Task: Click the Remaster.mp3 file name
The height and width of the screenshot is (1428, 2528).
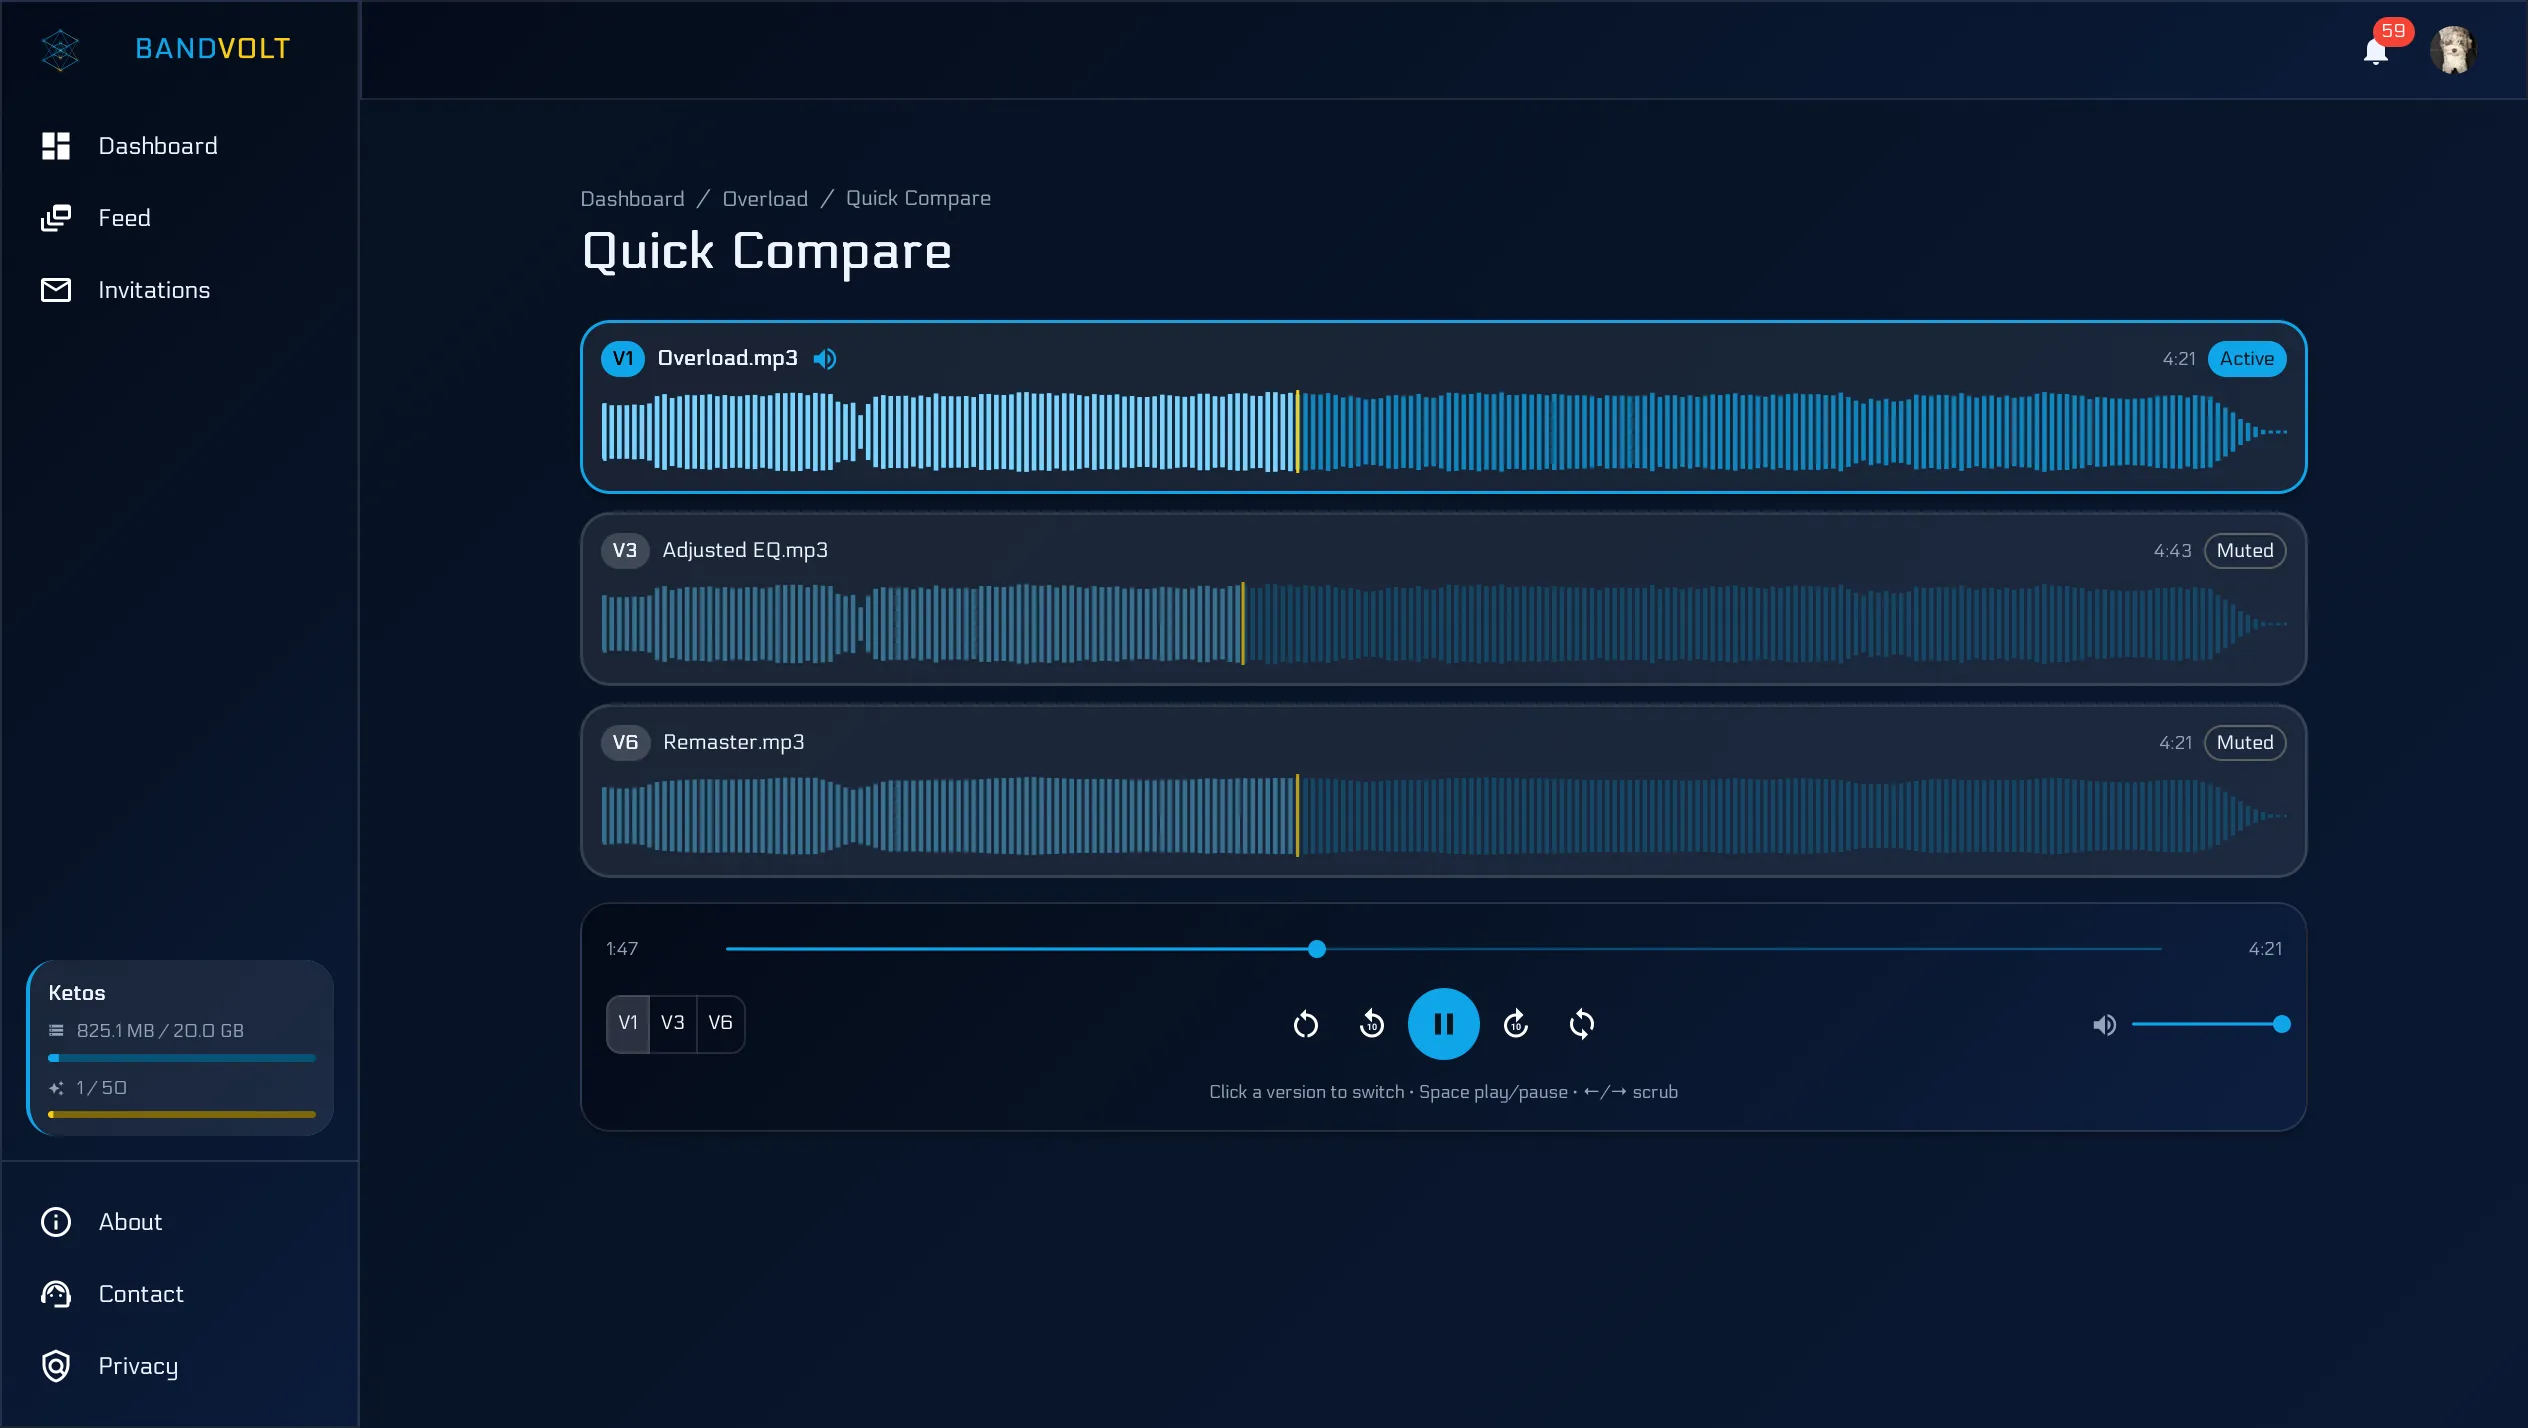Action: [733, 742]
